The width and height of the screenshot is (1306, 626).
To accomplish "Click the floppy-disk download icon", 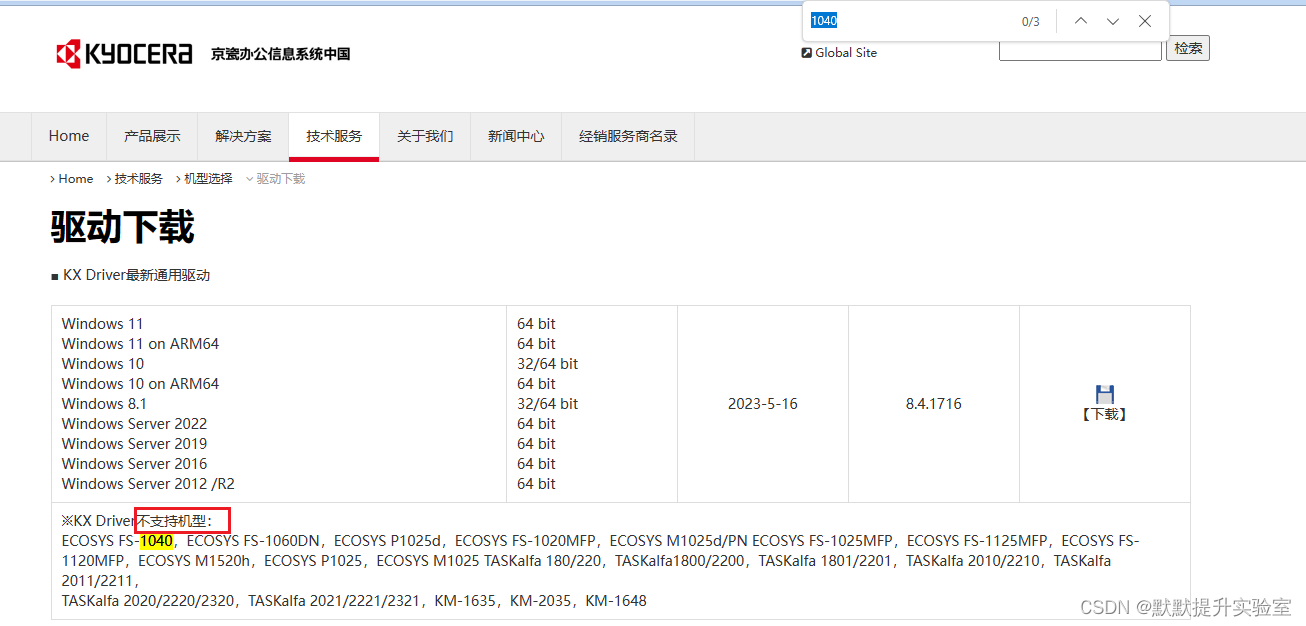I will [x=1105, y=394].
